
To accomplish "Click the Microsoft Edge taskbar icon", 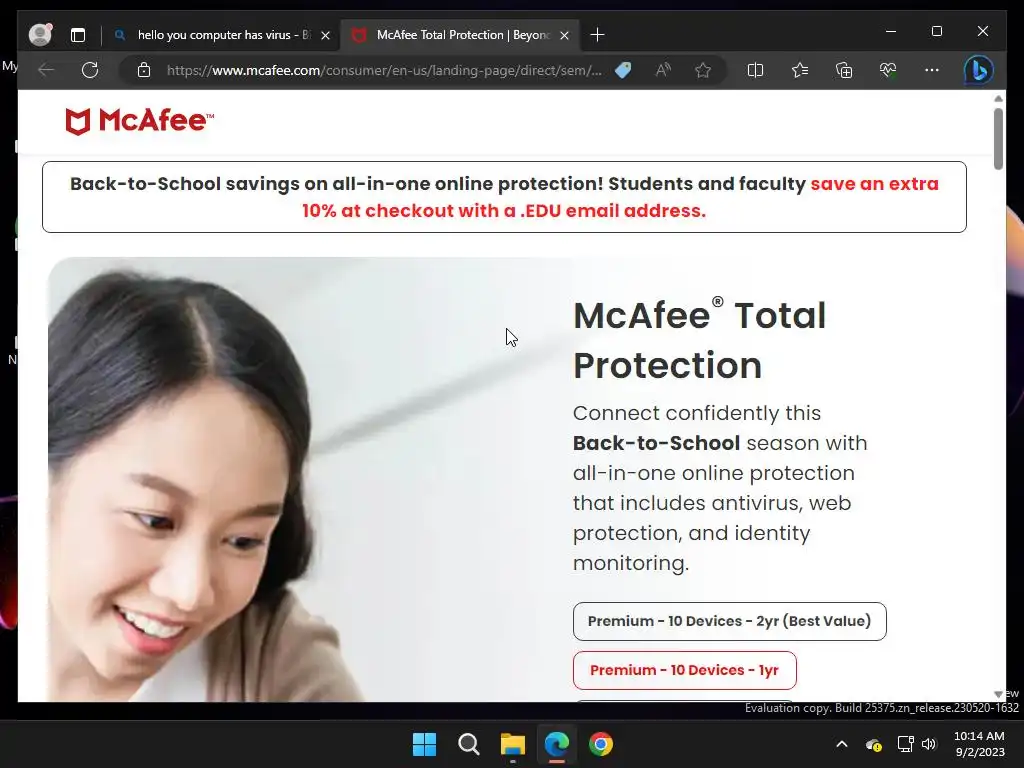I will point(556,744).
